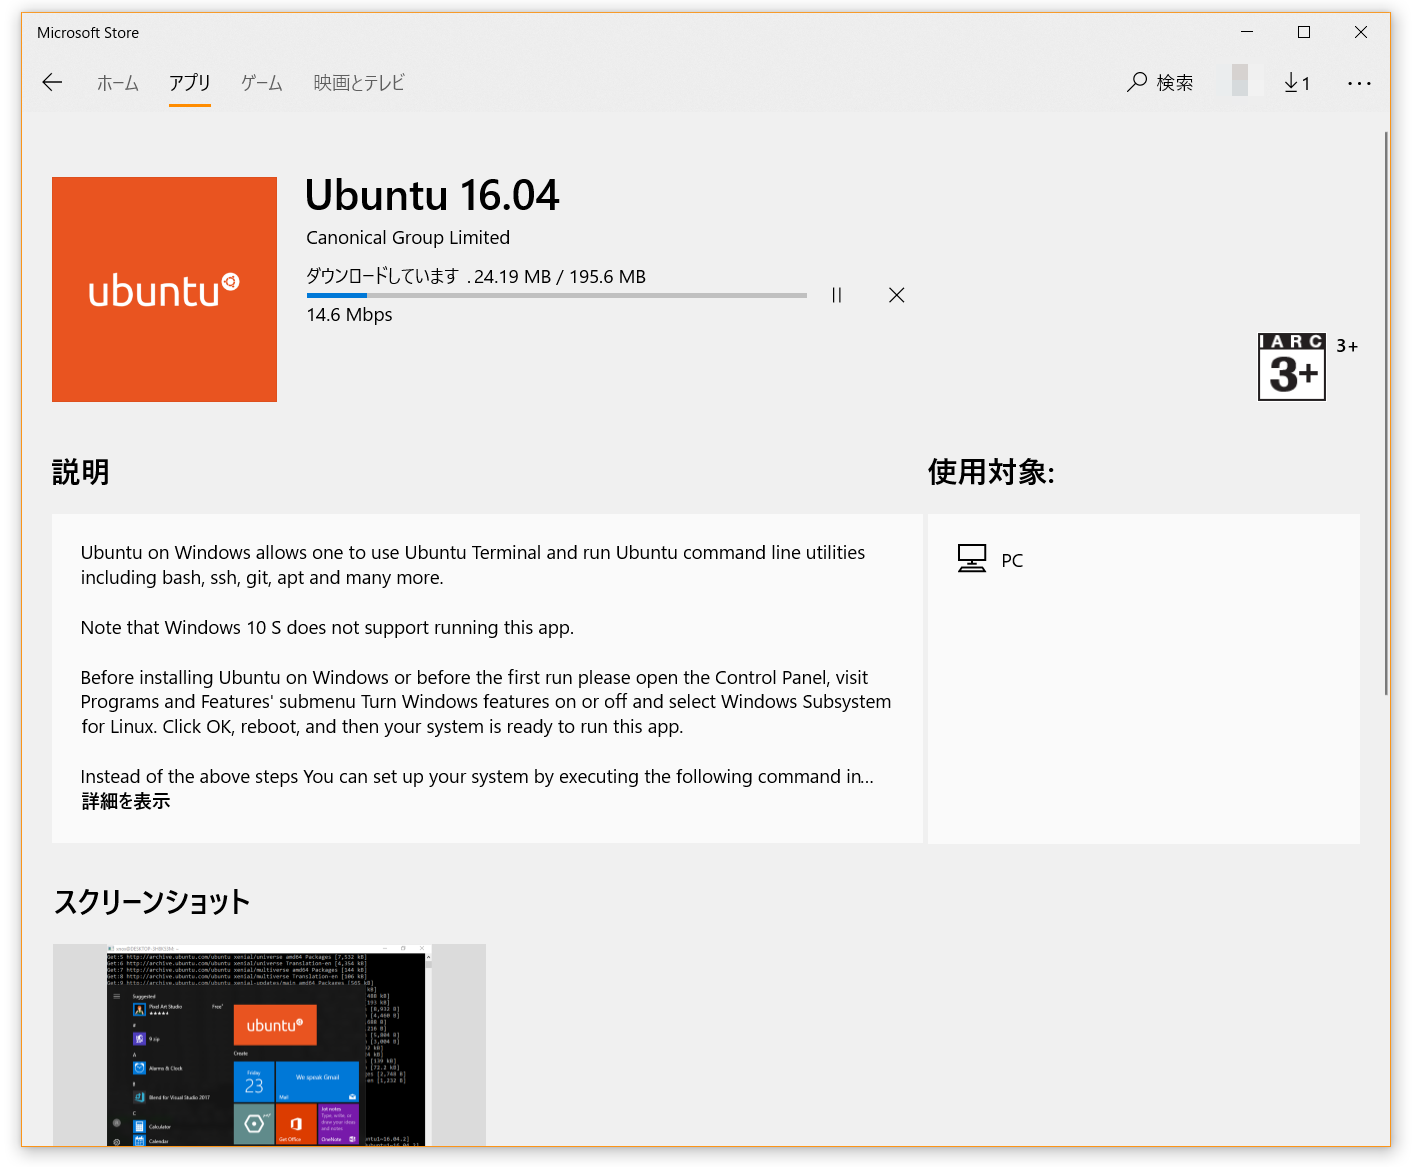Click the IARC 3+ rating badge

coord(1291,366)
